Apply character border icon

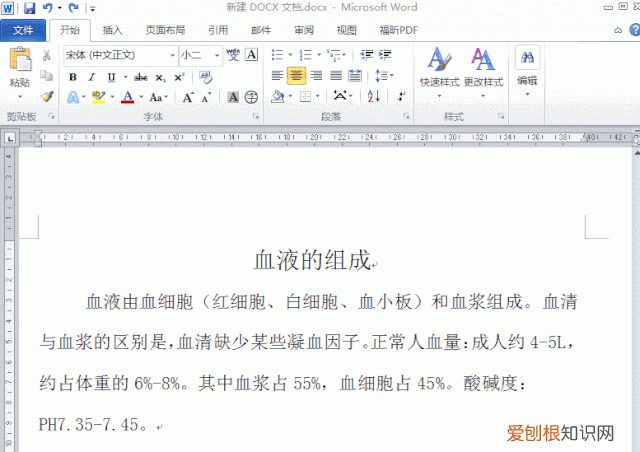tap(251, 55)
